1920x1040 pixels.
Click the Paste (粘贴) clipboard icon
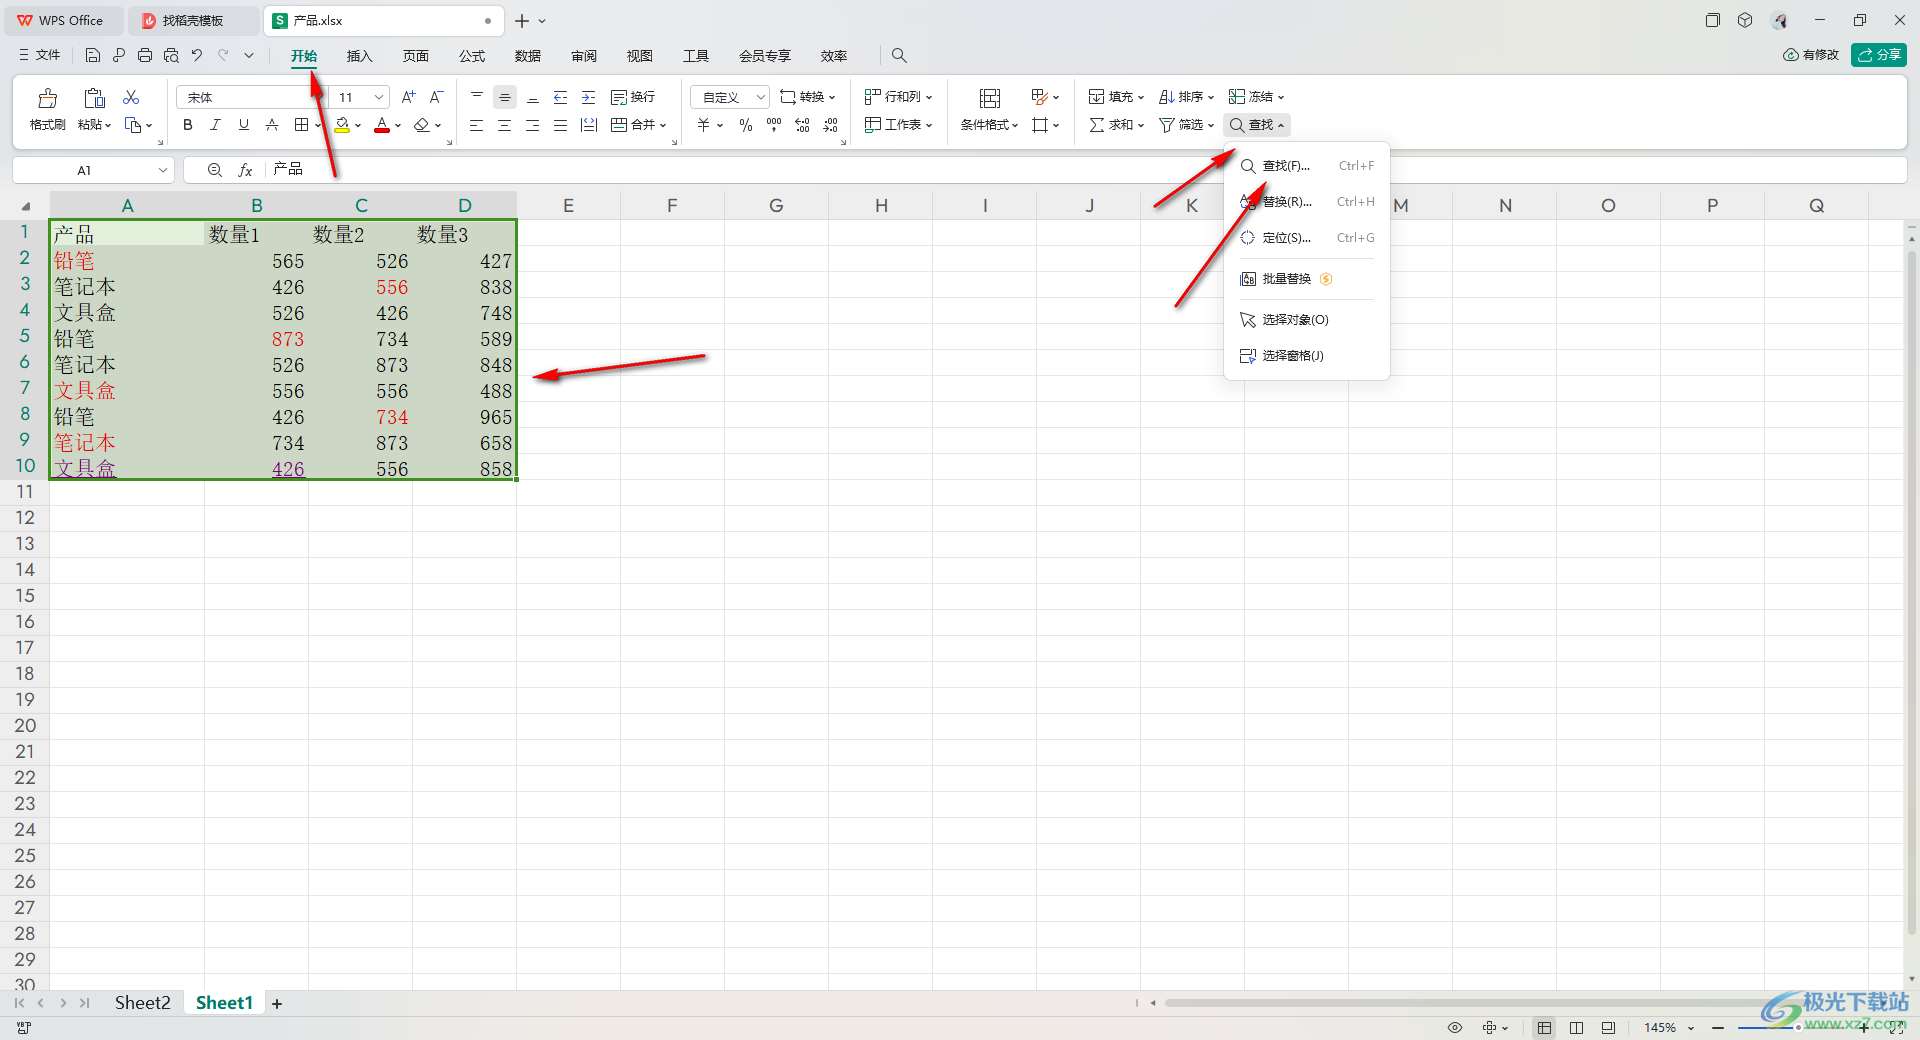tap(94, 98)
